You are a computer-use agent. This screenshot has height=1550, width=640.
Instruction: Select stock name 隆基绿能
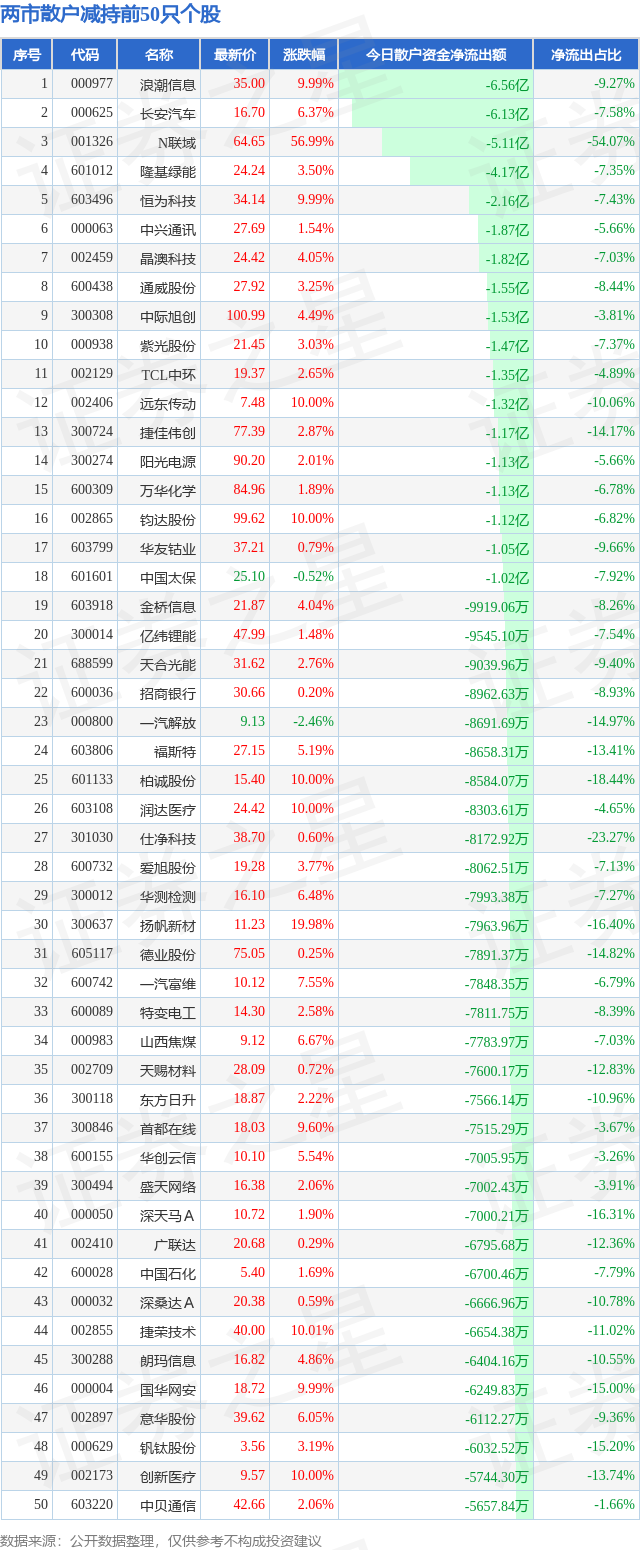point(168,171)
